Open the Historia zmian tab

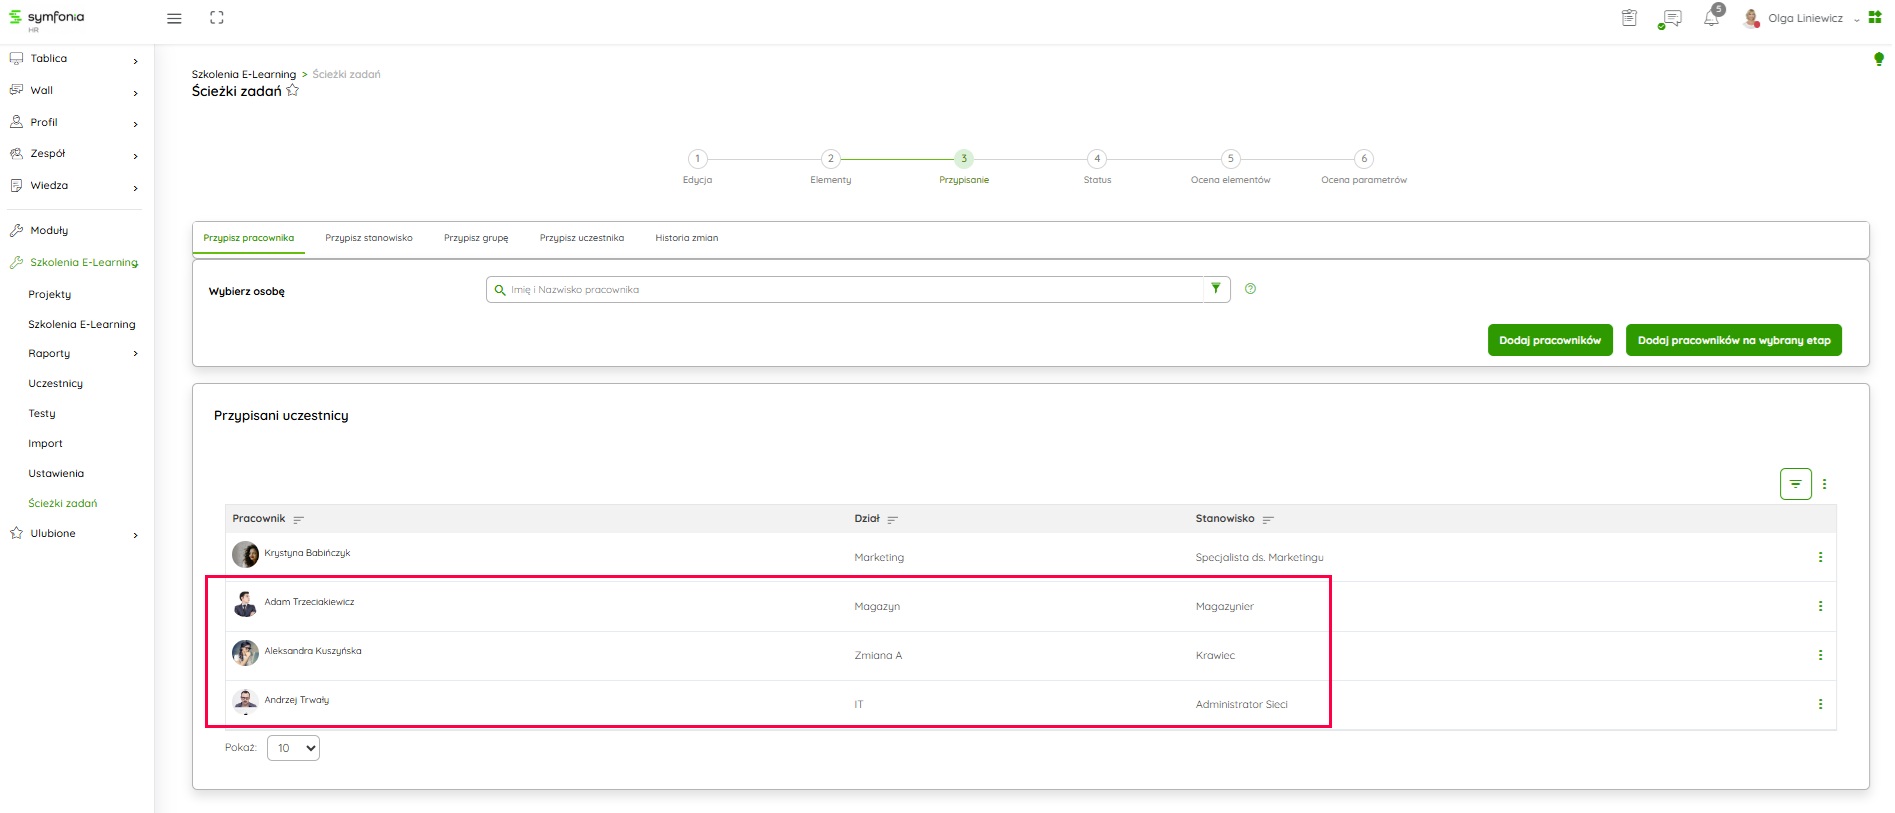pos(686,238)
